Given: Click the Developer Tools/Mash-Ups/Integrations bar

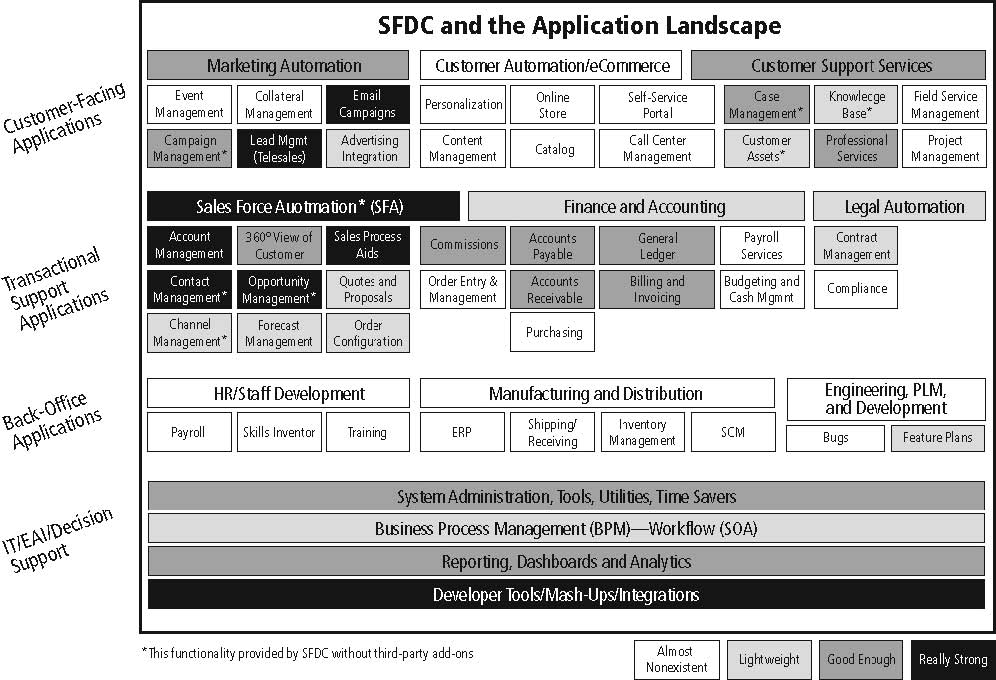Looking at the screenshot, I should tap(565, 595).
